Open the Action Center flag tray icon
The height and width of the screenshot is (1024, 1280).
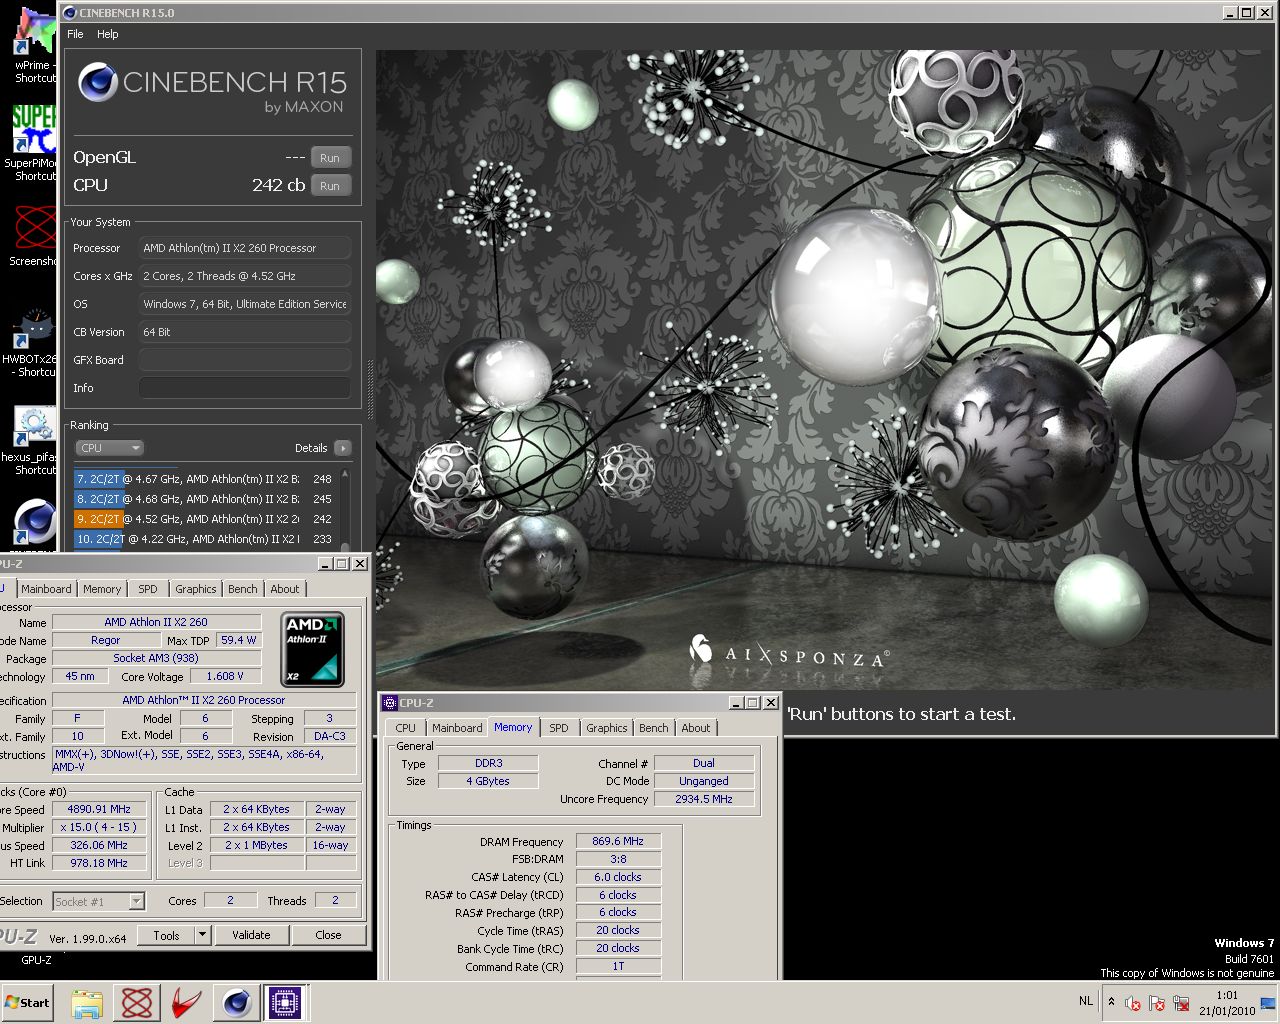pos(1157,1003)
